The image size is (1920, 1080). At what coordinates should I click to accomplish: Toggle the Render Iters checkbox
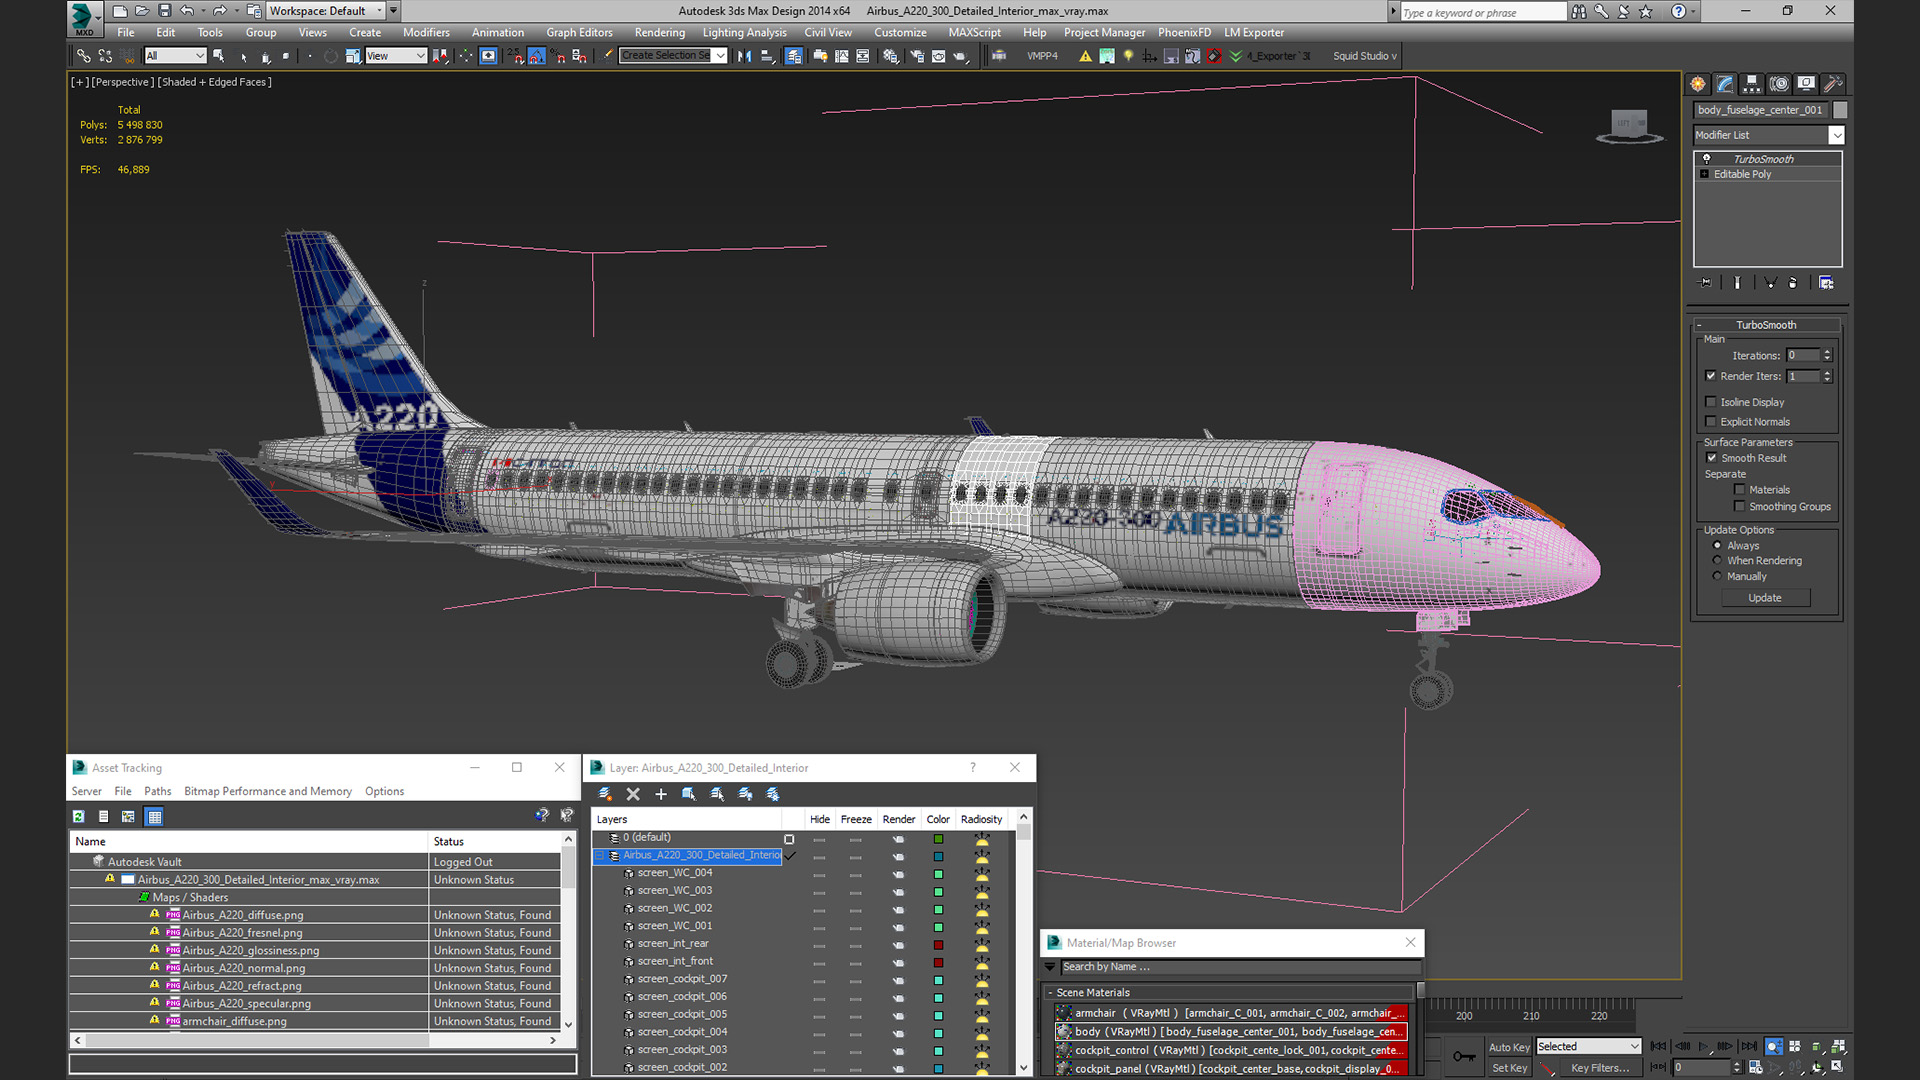point(1711,376)
